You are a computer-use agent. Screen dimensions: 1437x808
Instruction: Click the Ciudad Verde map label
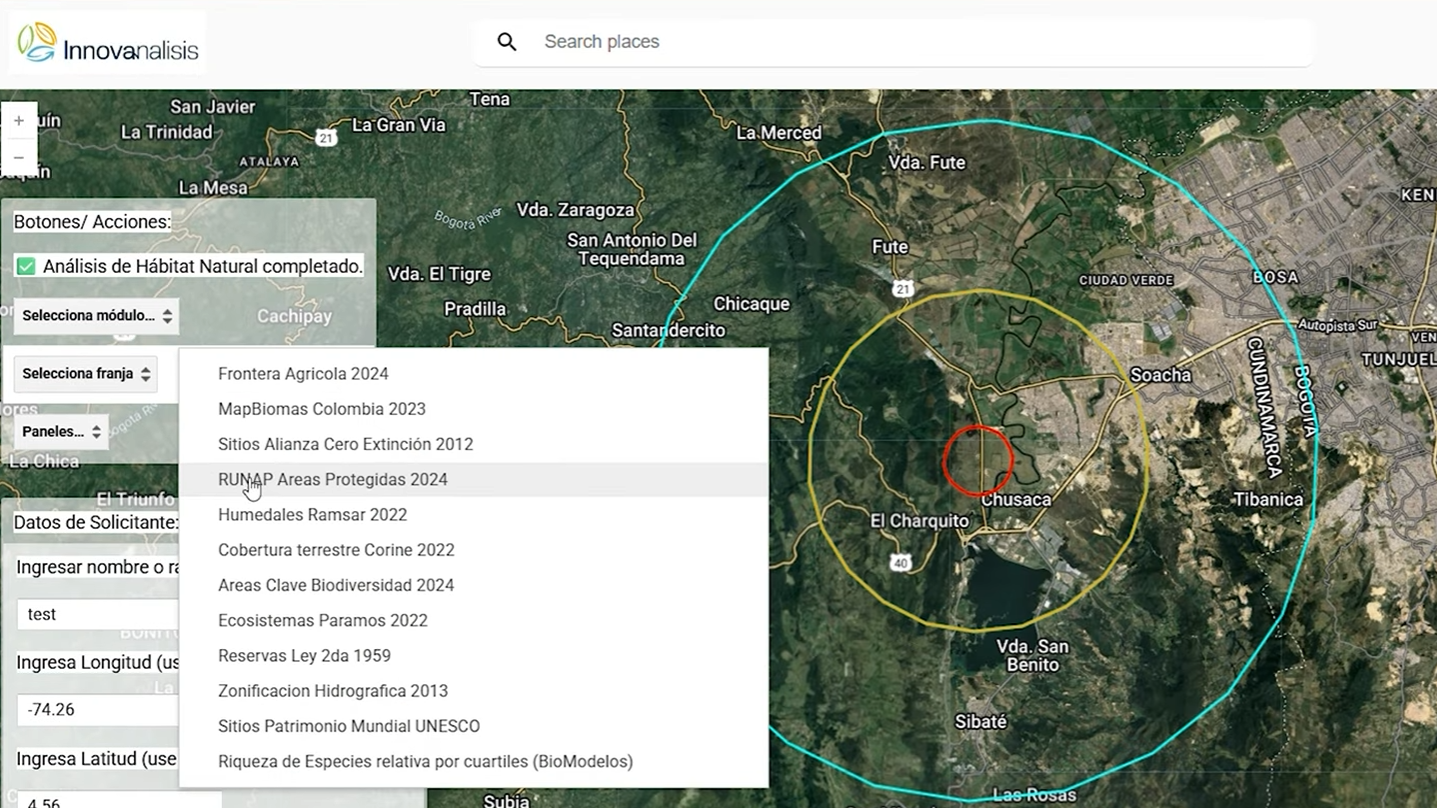pyautogui.click(x=1125, y=280)
